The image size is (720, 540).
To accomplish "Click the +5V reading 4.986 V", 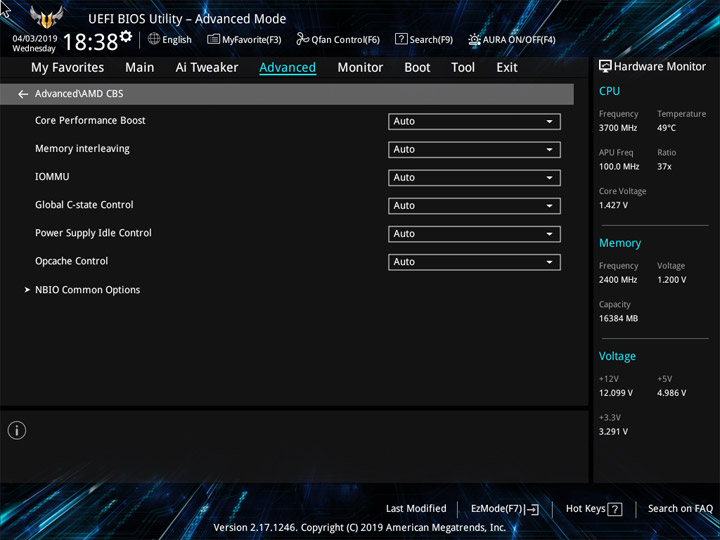I will tap(671, 393).
